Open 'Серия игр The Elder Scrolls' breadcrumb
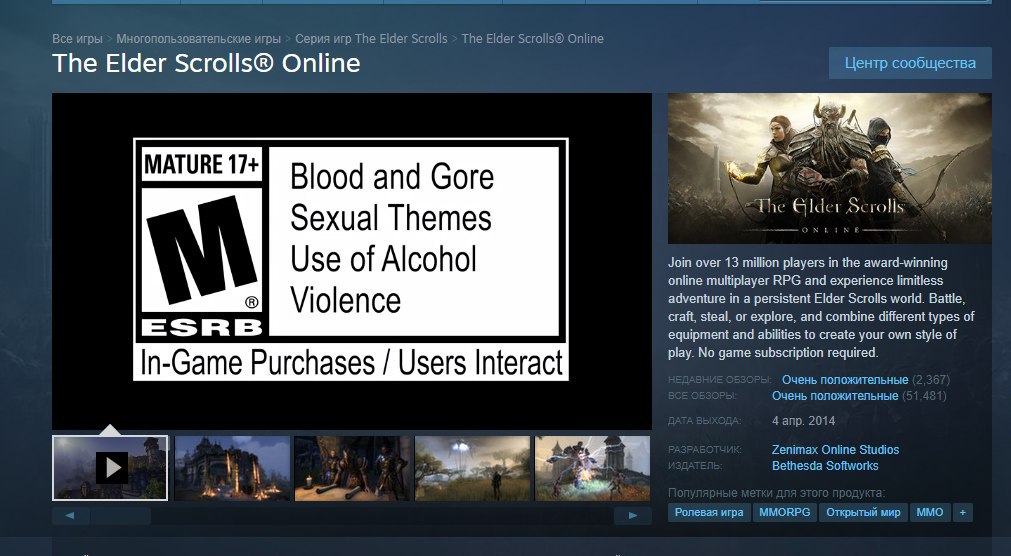1011x556 pixels. pos(371,39)
